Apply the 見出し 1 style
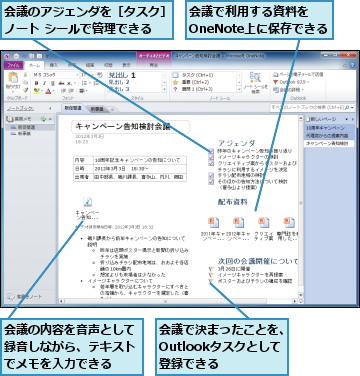The height and width of the screenshot is (376, 360). pyautogui.click(x=122, y=75)
